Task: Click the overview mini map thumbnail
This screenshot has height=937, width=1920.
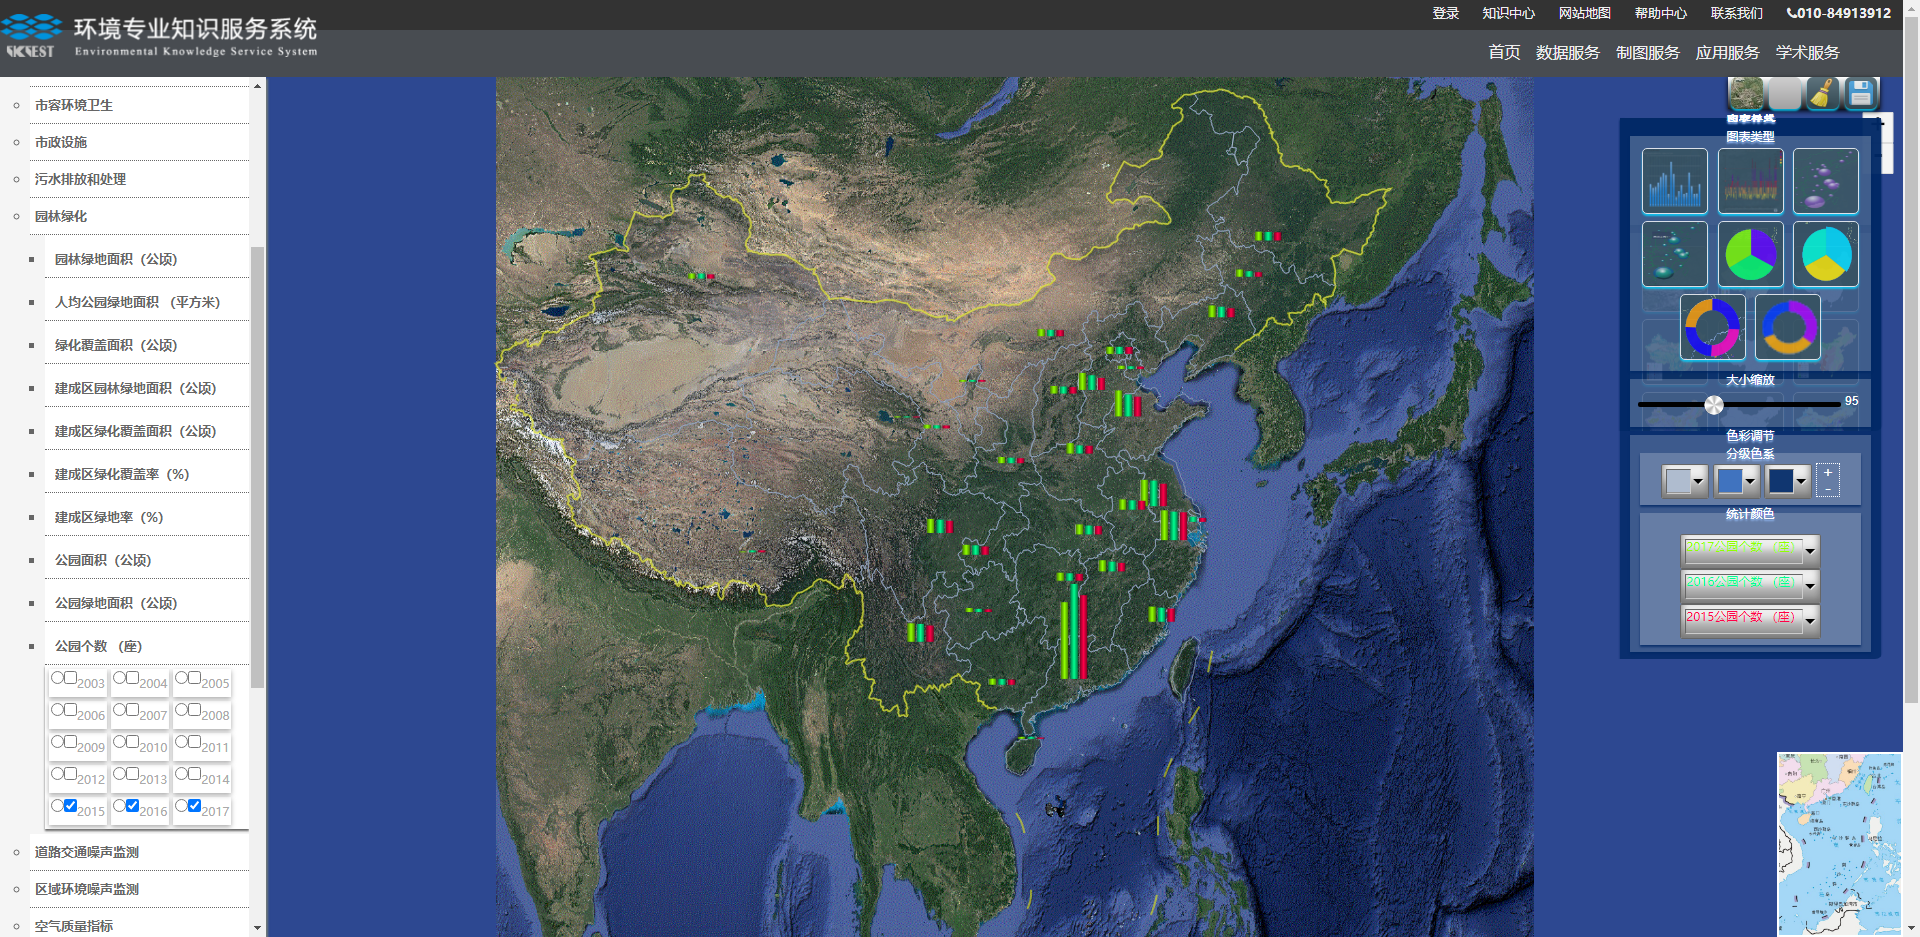Action: click(x=1838, y=843)
